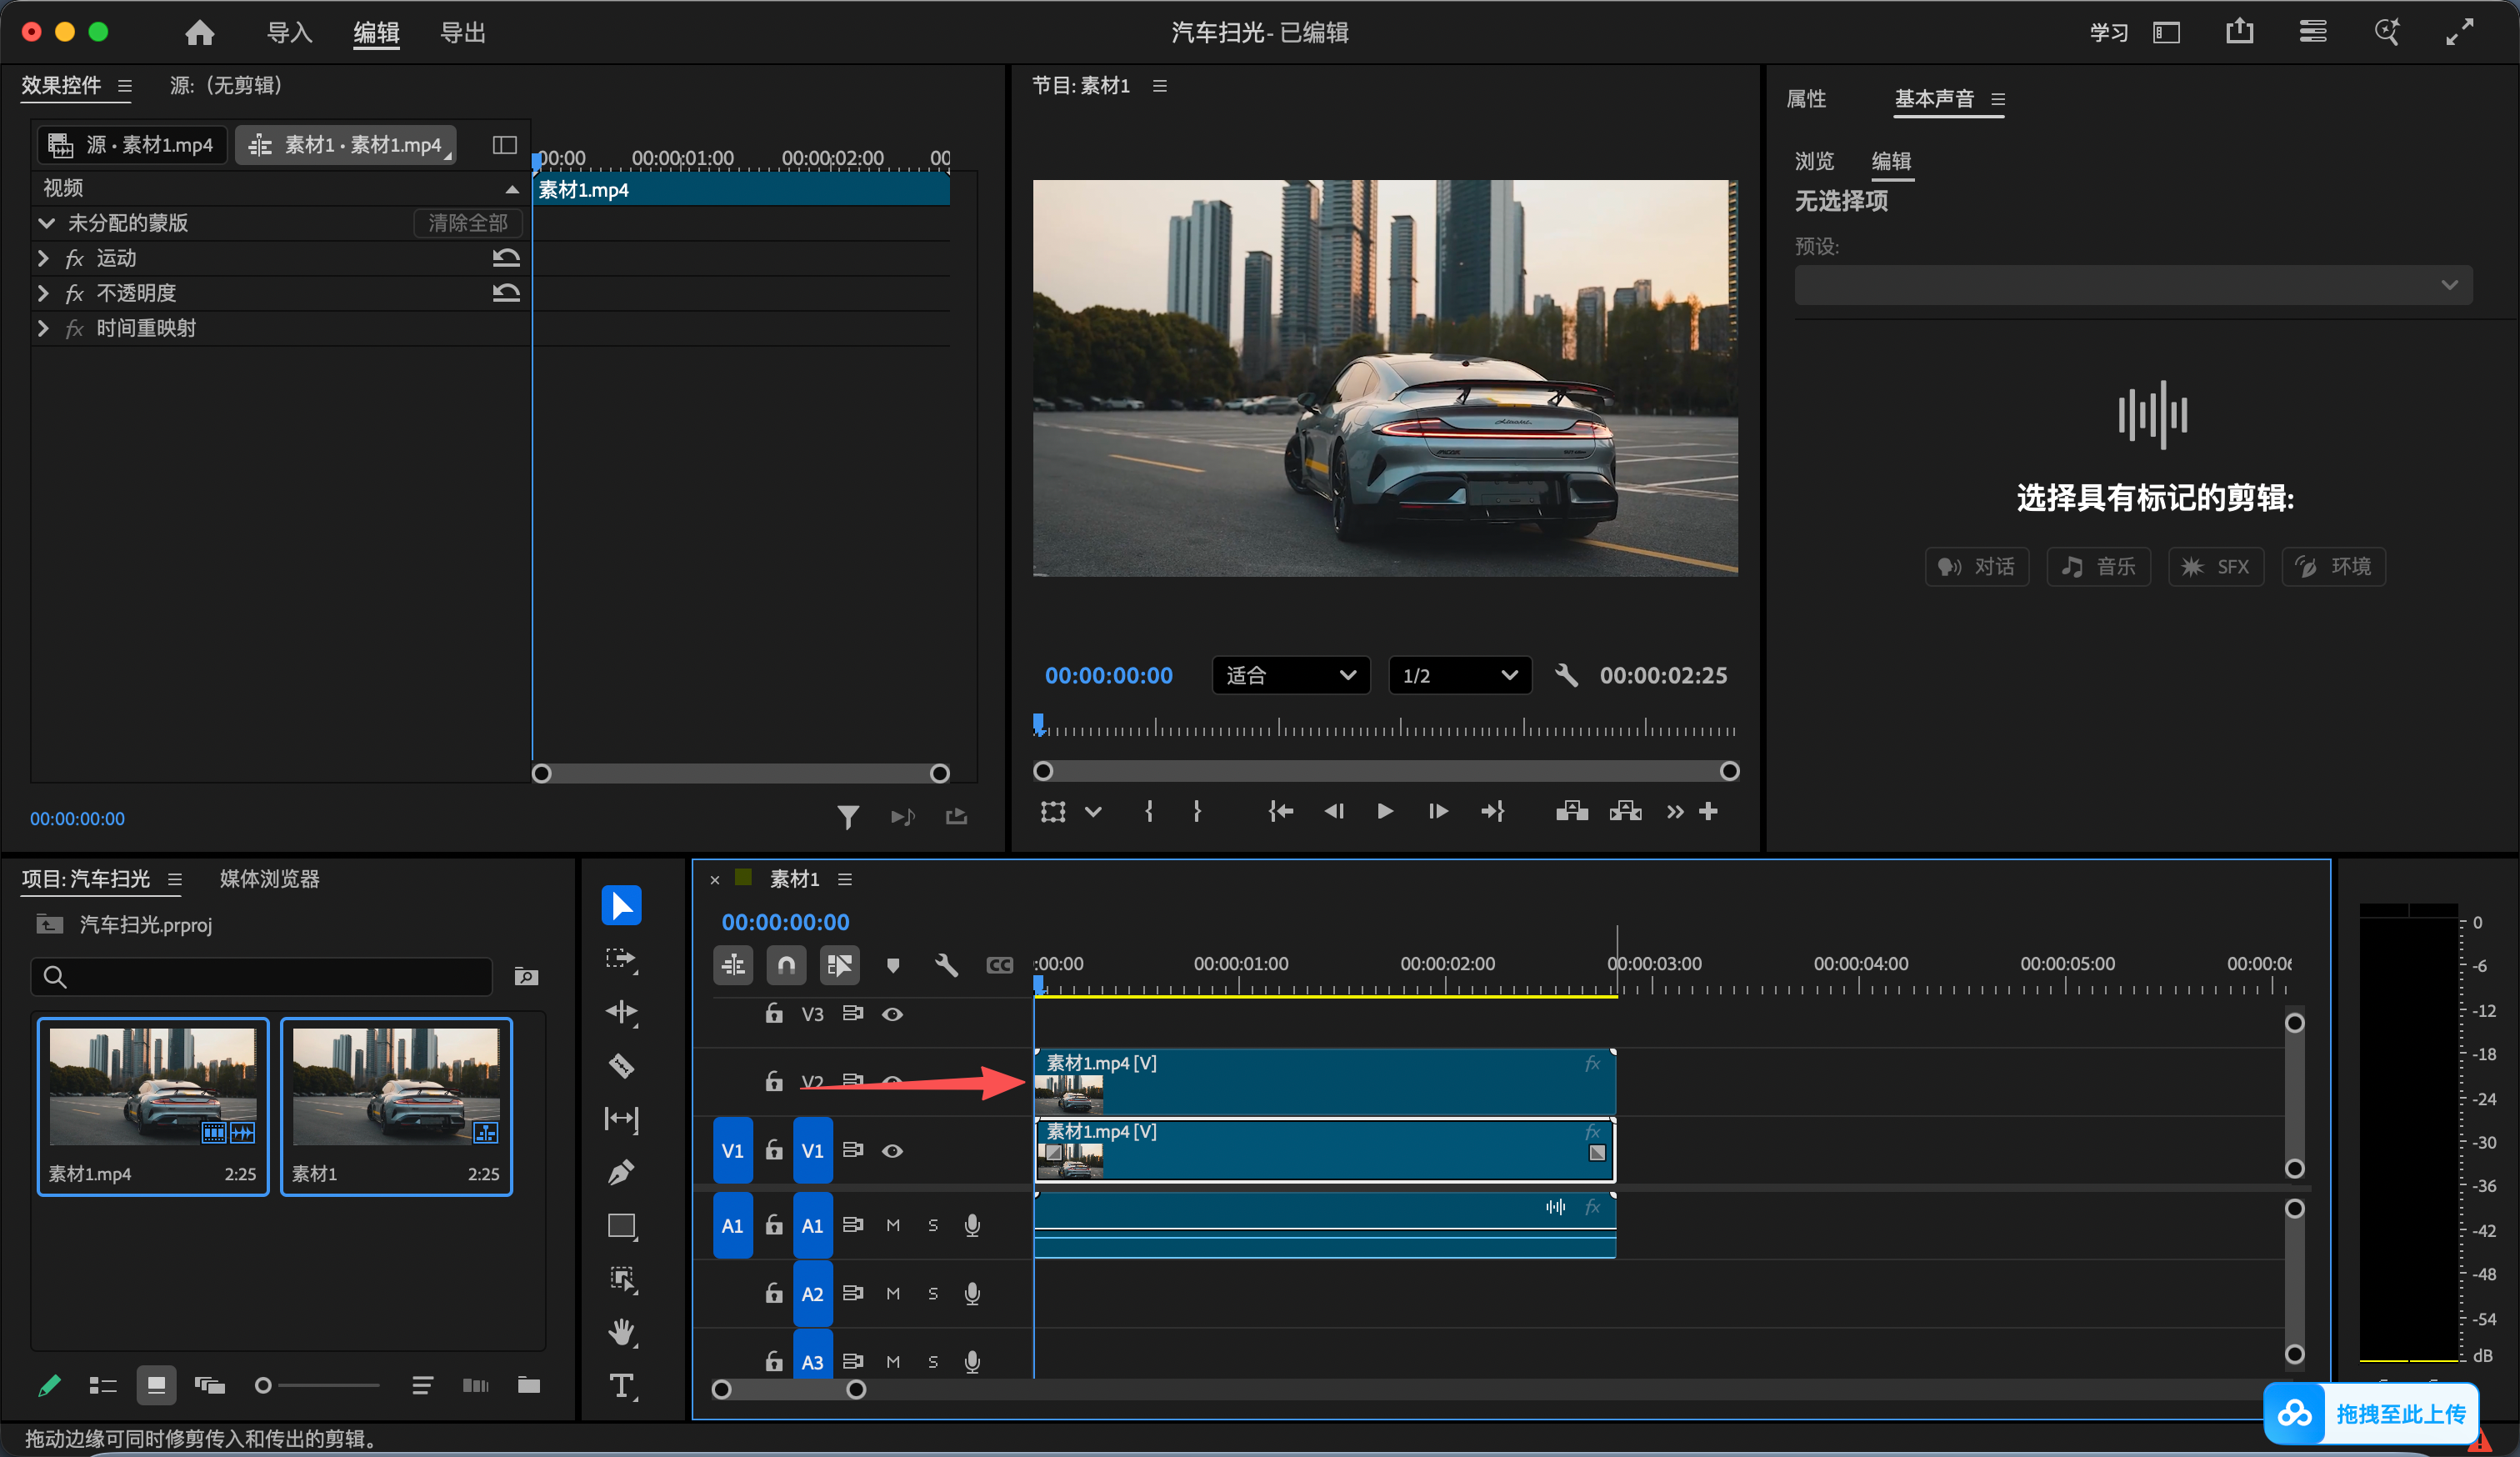Toggle V1 track output eye
This screenshot has height=1457, width=2520.
(893, 1151)
